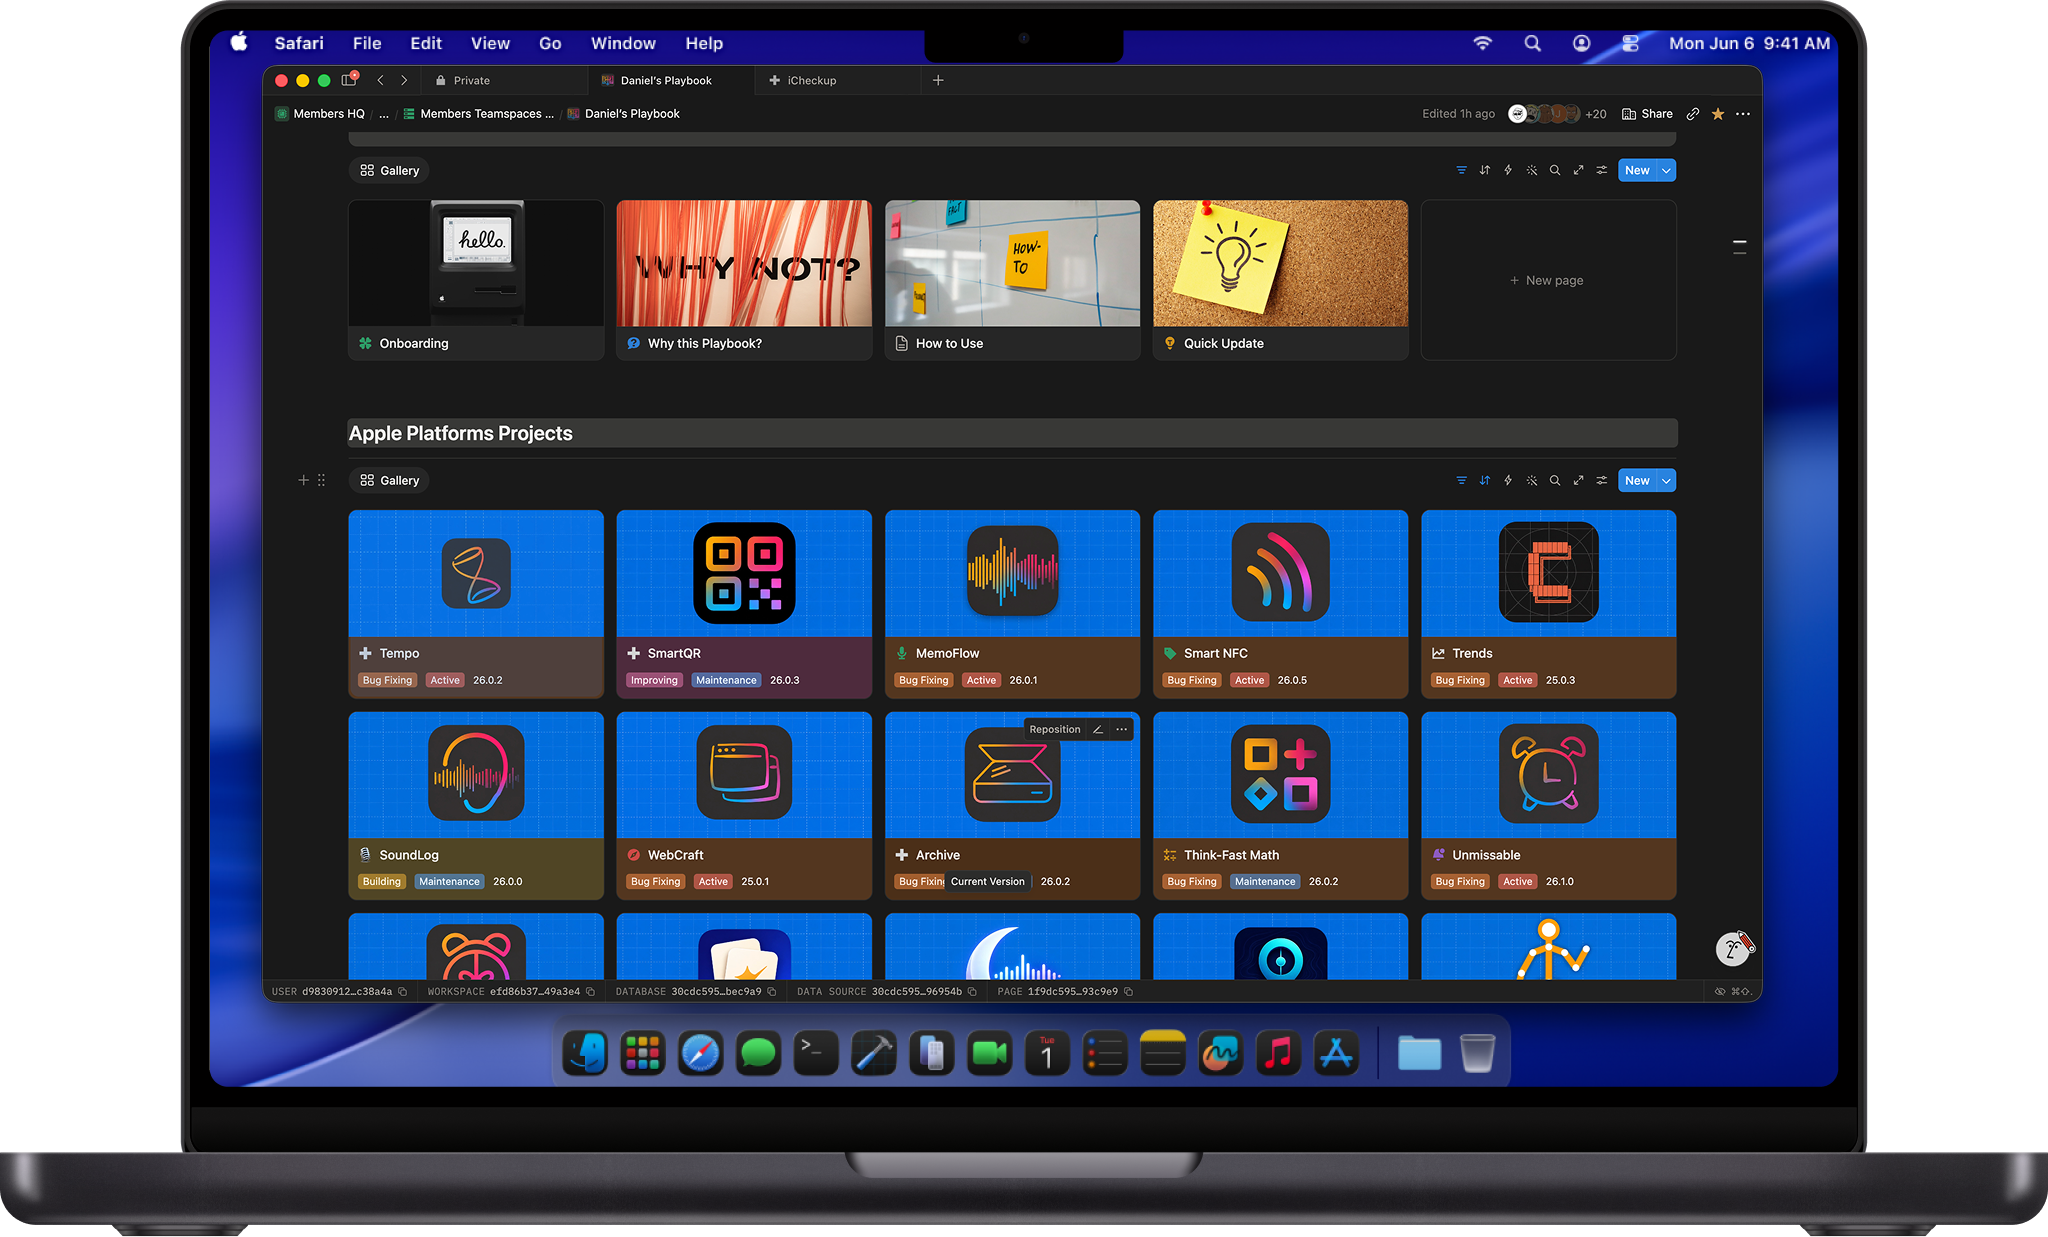Expand the New button arrow in Apple Platforms Projects
2048x1237 pixels.
coord(1667,481)
